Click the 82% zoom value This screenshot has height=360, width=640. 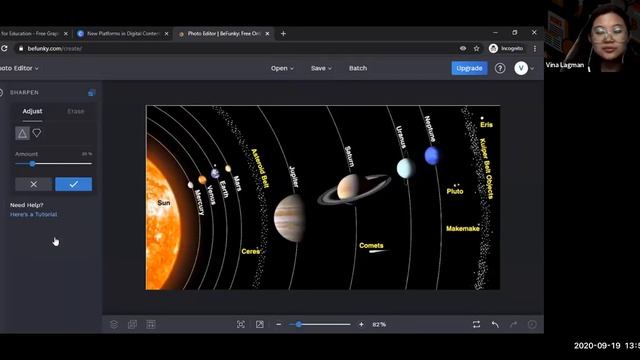click(x=379, y=324)
